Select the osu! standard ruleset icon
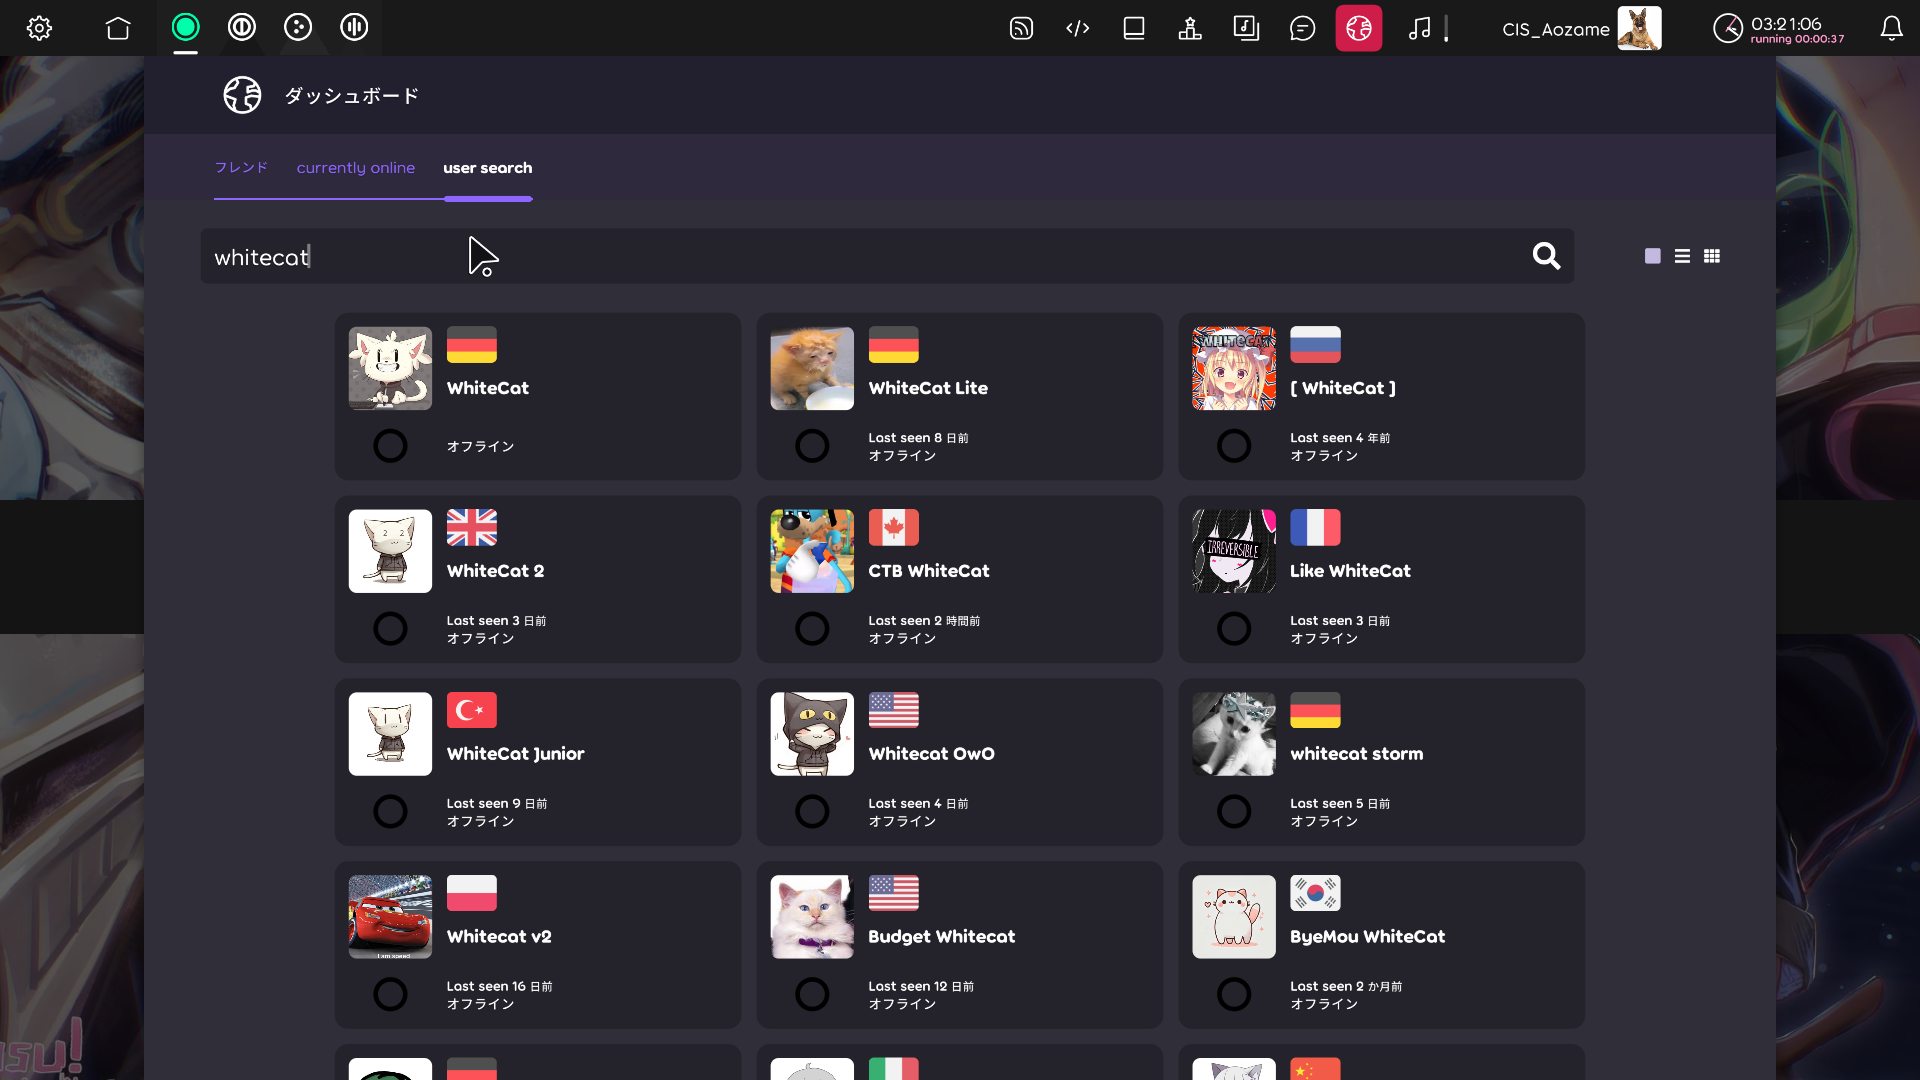 [x=185, y=27]
